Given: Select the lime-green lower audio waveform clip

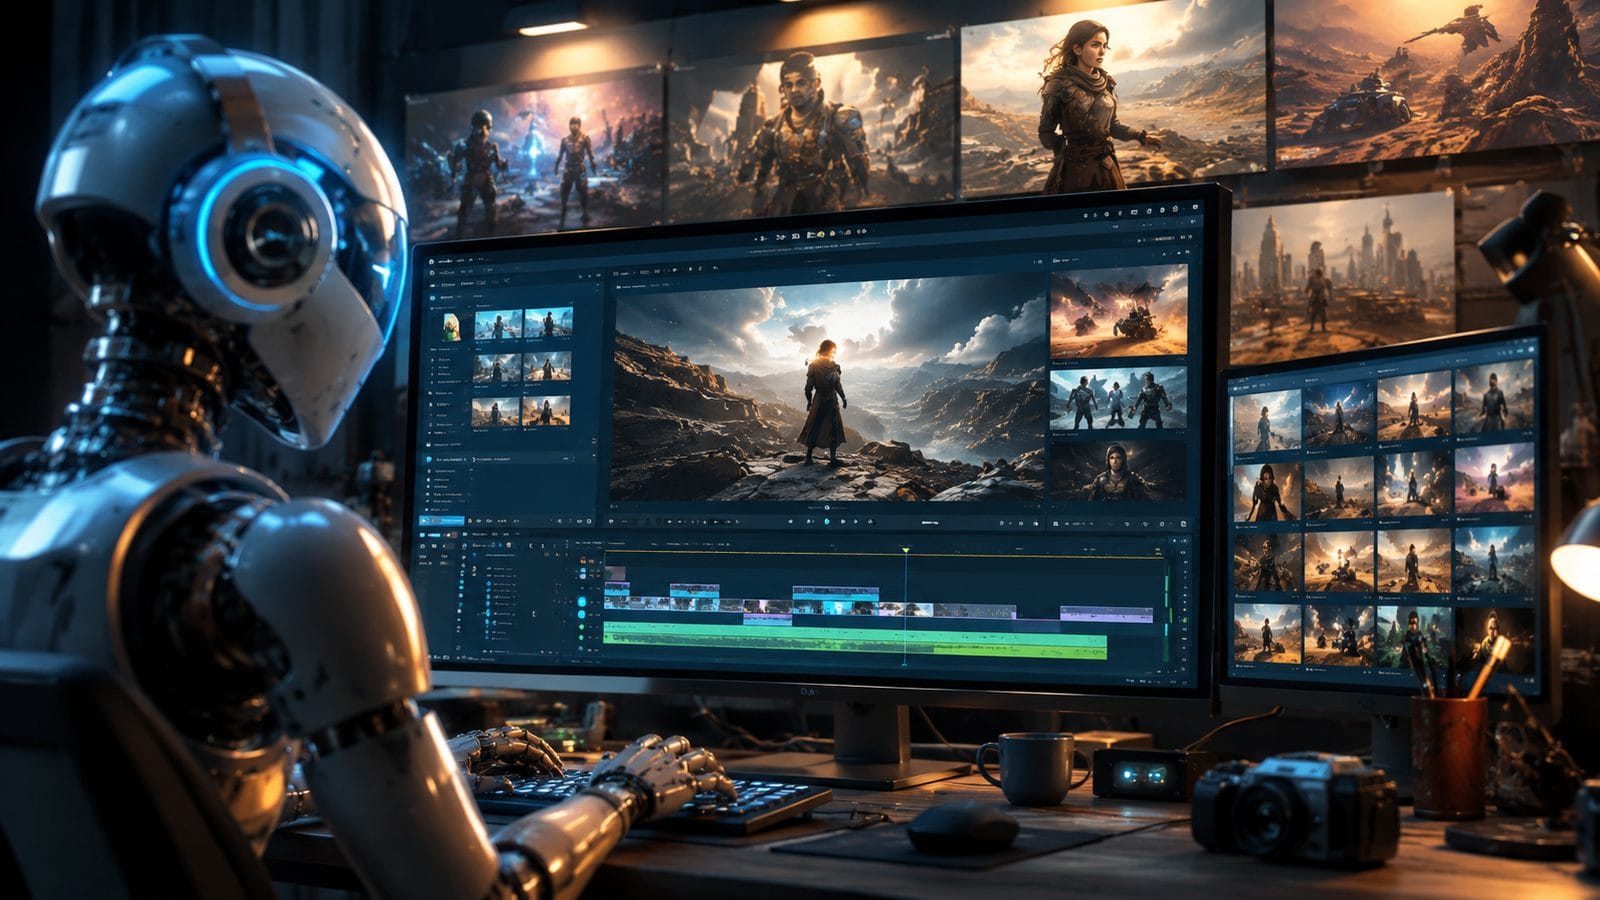Looking at the screenshot, I should point(855,650).
